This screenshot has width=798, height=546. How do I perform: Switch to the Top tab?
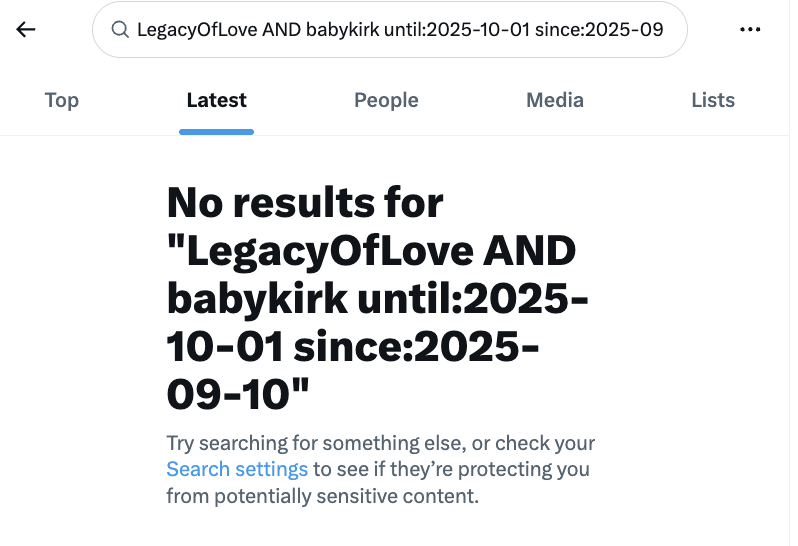pos(62,100)
